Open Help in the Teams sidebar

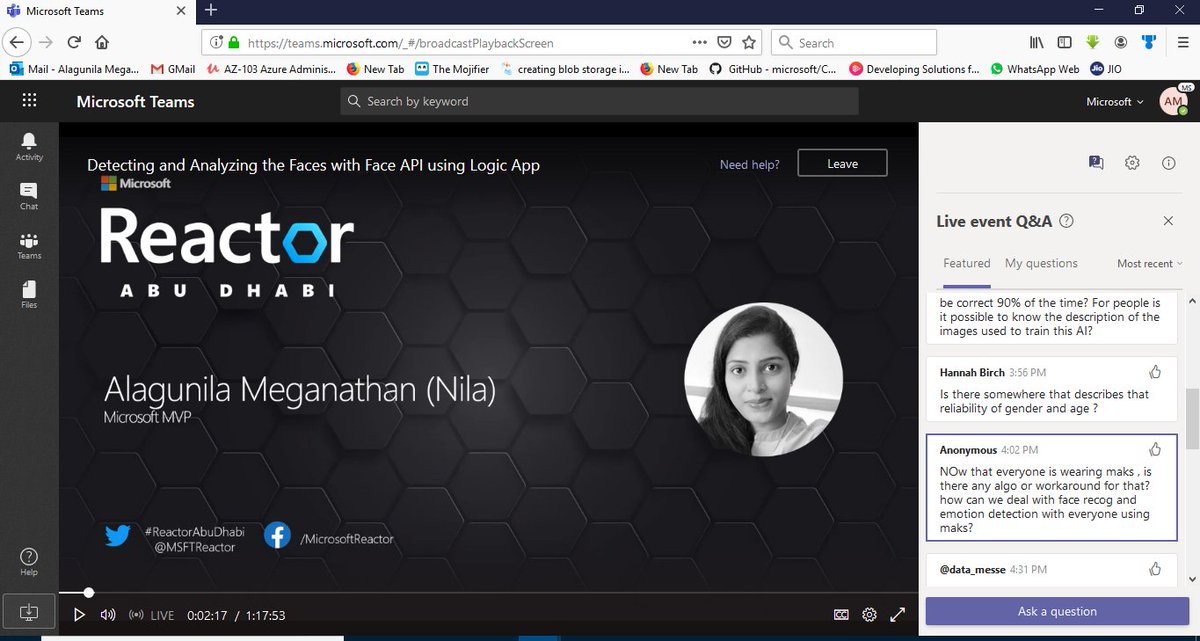click(29, 562)
